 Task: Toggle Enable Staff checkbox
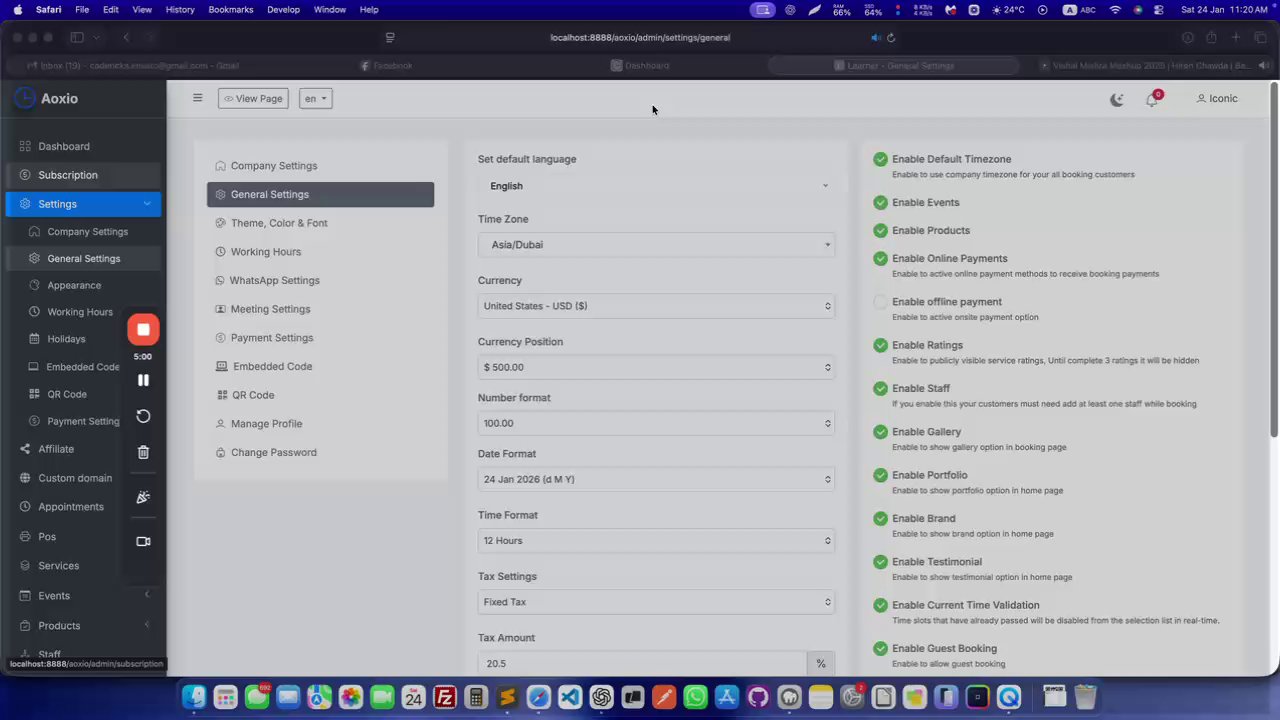coord(880,388)
